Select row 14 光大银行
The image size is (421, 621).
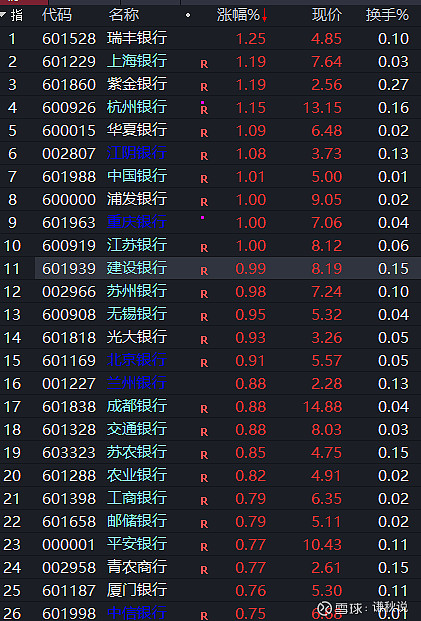(x=210, y=337)
